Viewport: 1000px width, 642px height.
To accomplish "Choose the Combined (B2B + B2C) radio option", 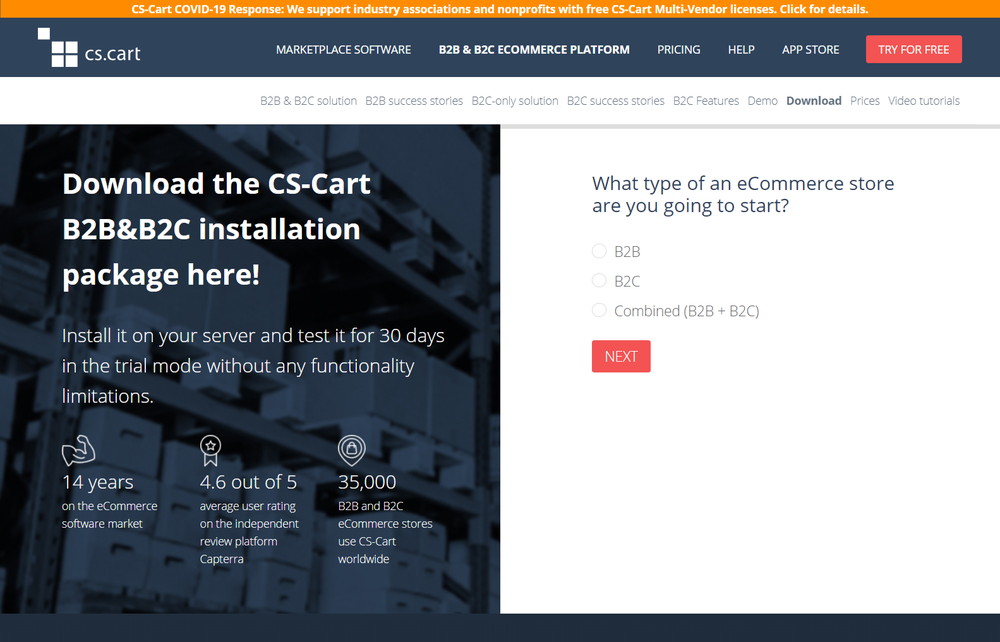I will pos(599,310).
